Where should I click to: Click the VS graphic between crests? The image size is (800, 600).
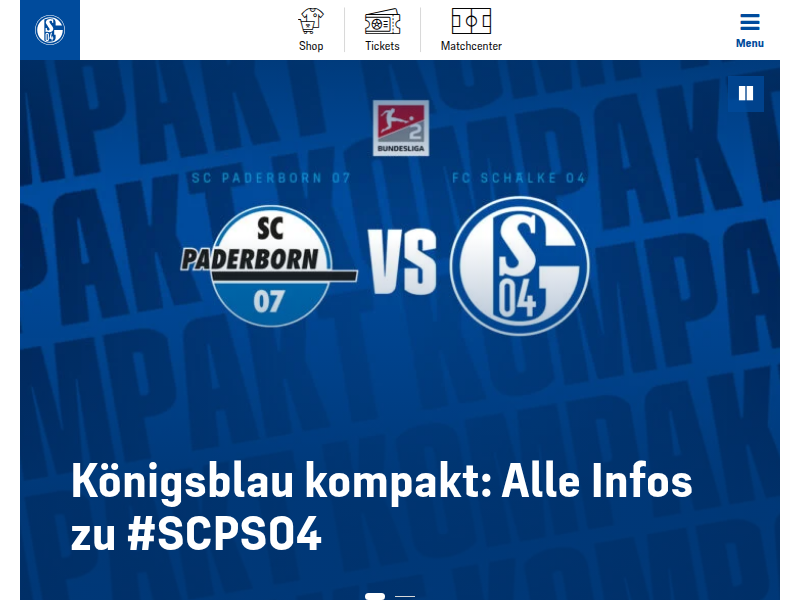[x=403, y=262]
